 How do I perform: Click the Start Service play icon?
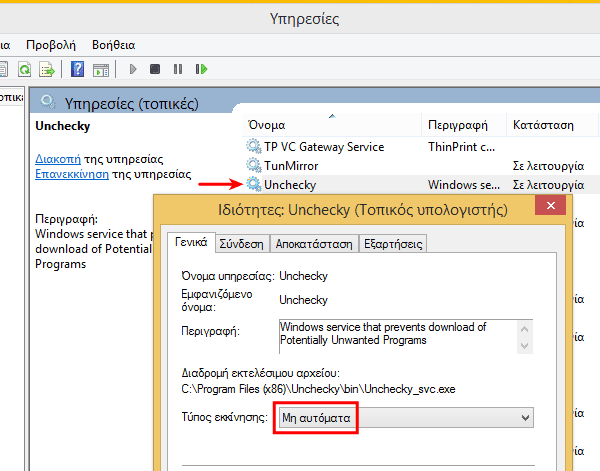tap(133, 69)
